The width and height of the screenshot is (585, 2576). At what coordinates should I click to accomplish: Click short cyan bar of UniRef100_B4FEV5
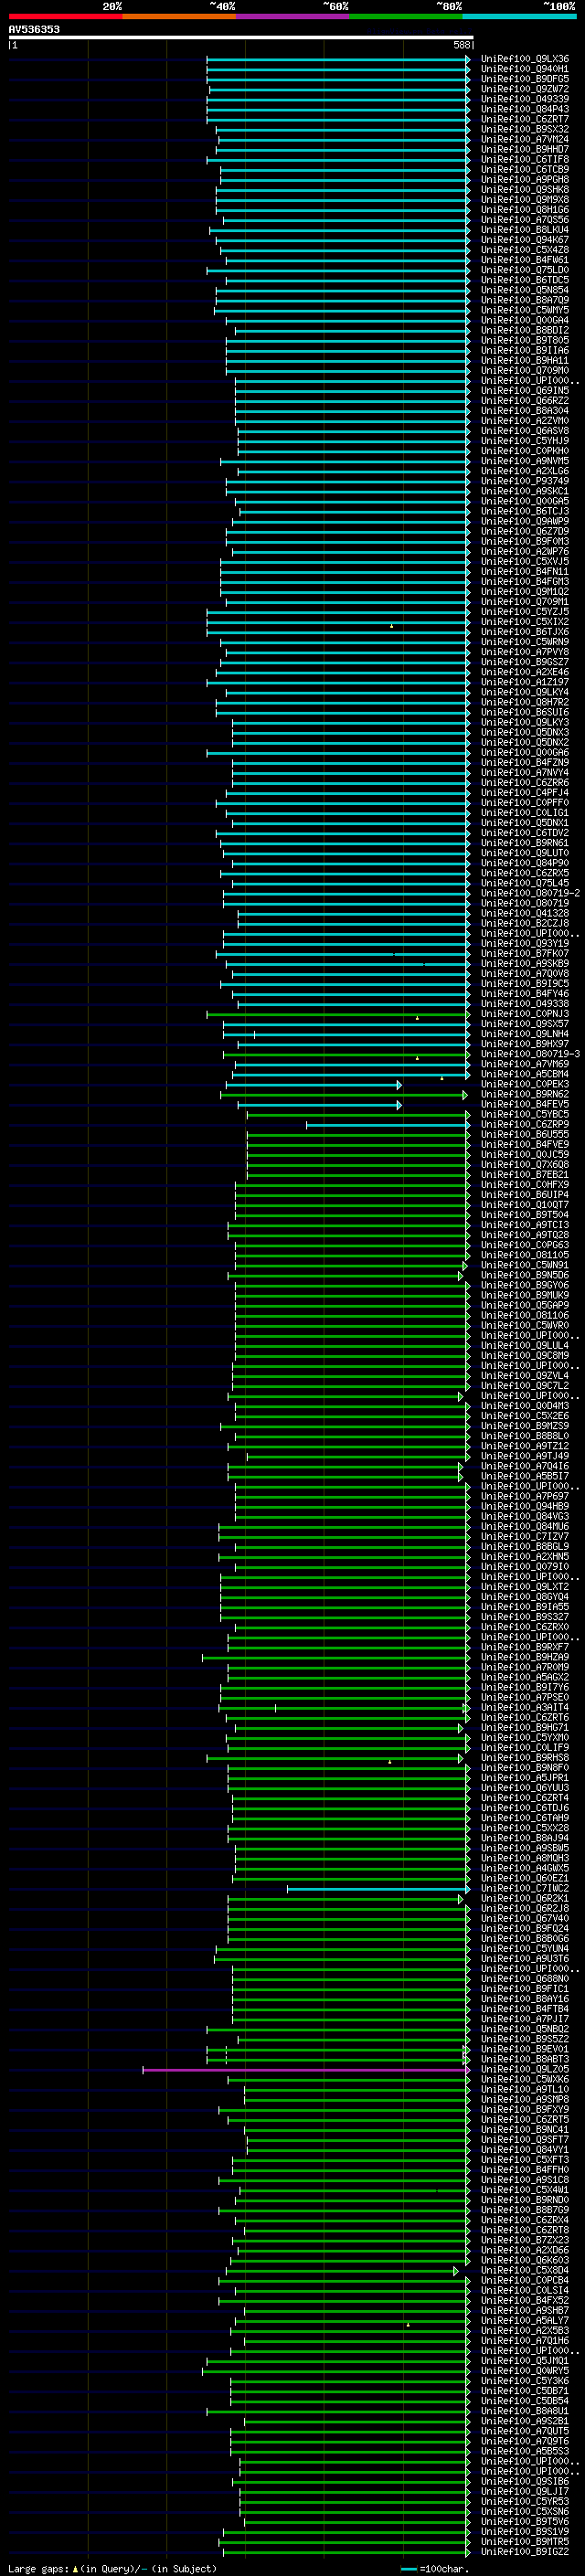319,1105
